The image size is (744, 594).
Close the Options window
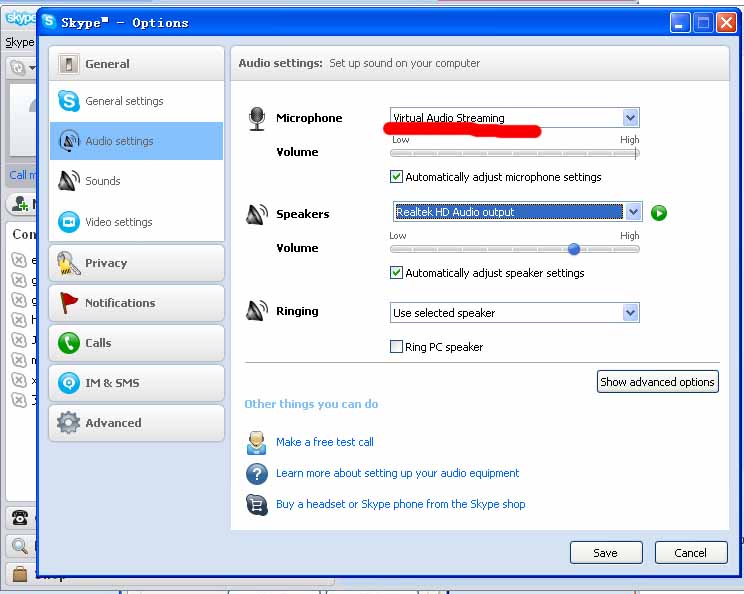click(726, 22)
